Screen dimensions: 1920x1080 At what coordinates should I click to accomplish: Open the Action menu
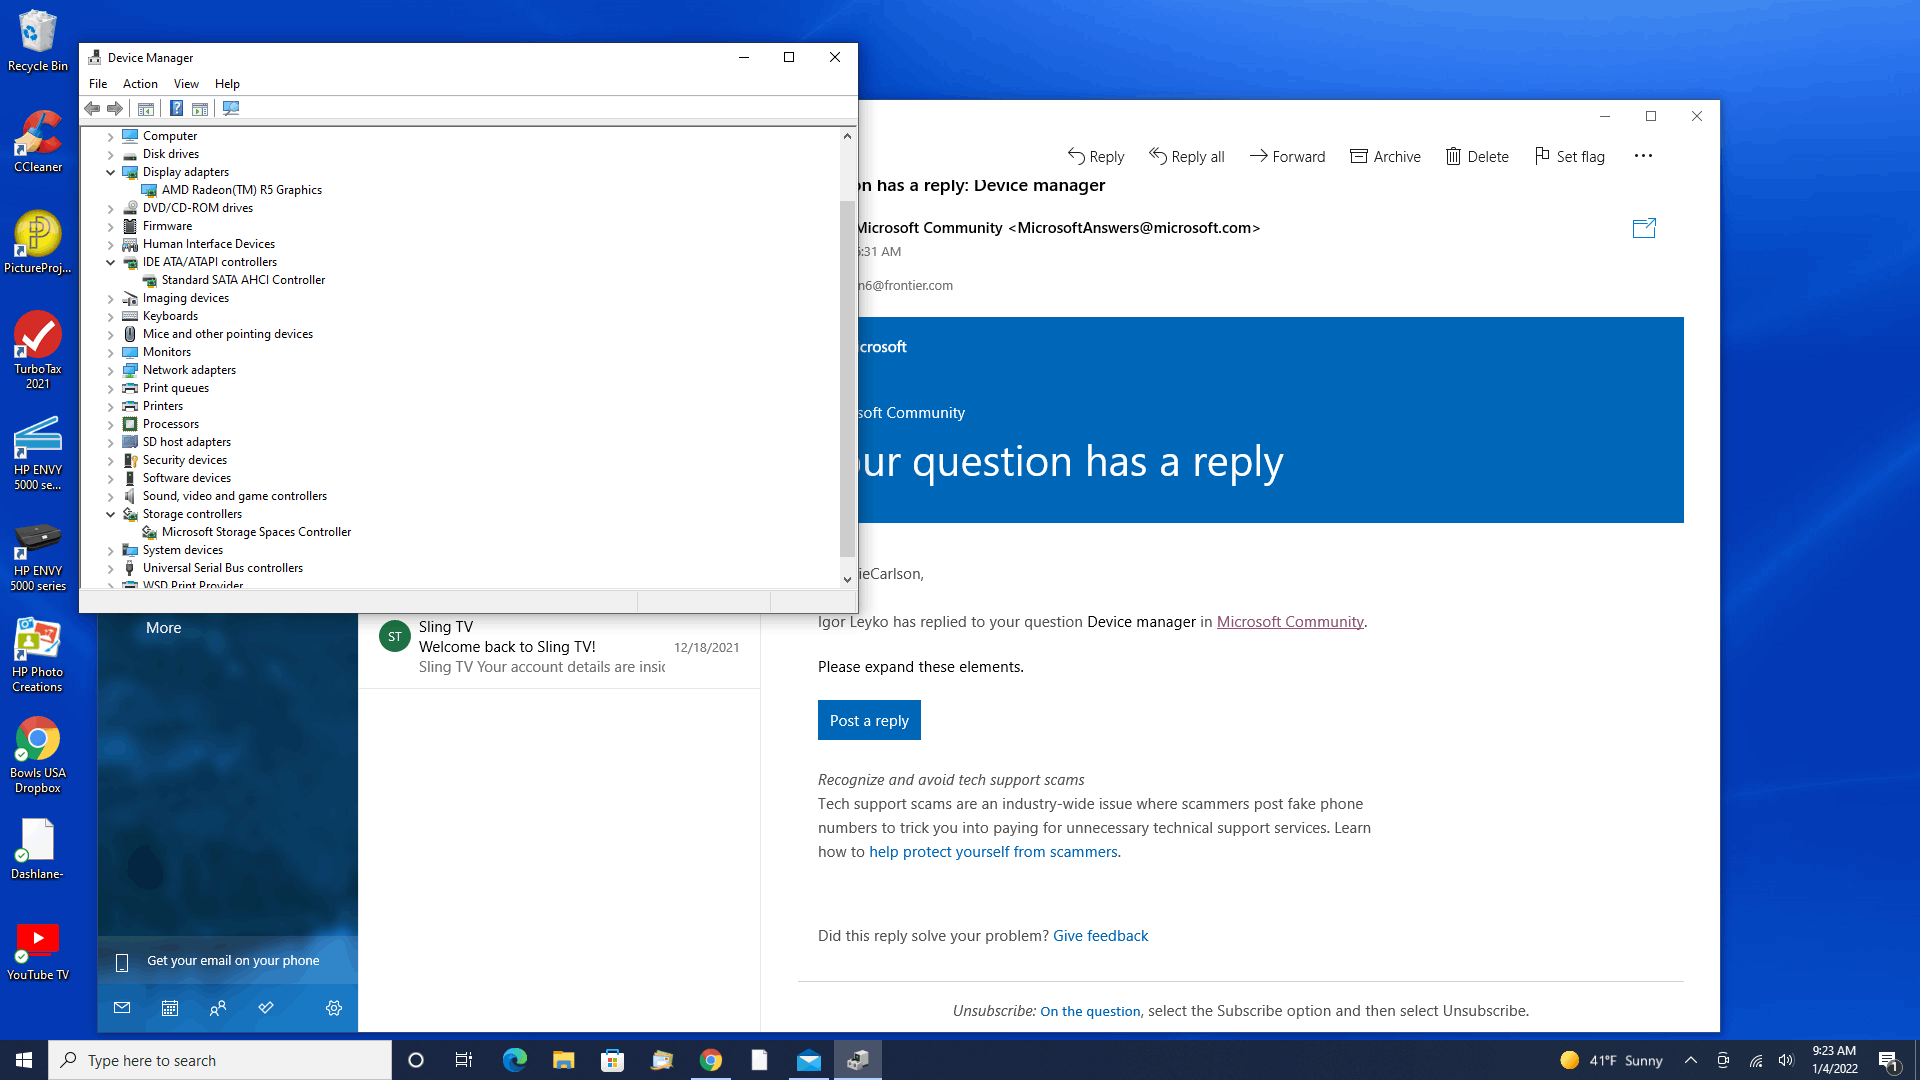tap(140, 84)
